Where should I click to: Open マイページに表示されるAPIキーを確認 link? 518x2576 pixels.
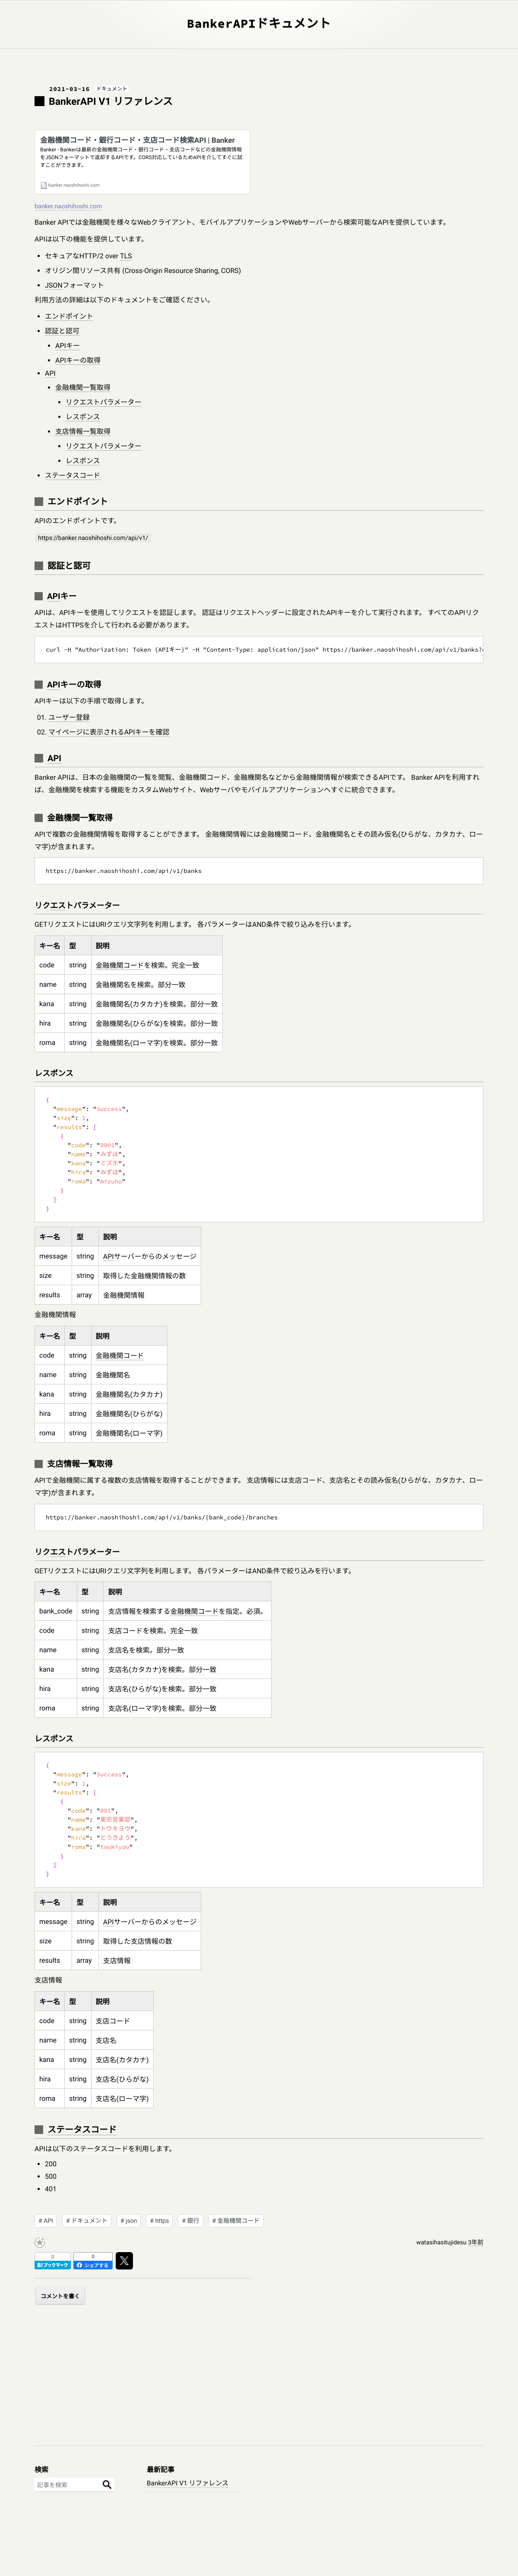[109, 732]
